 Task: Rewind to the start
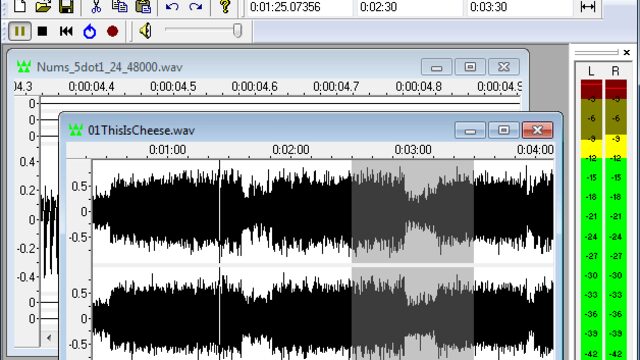coord(66,31)
